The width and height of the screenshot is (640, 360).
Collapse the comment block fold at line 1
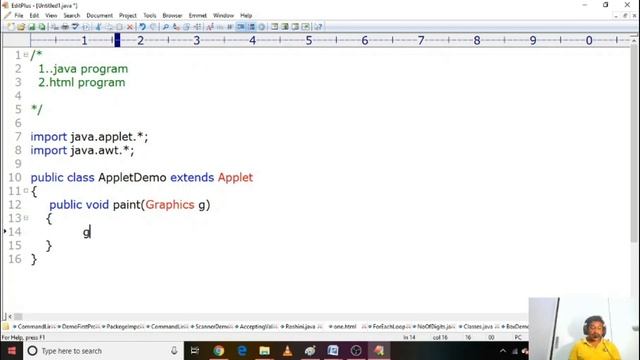coord(26,54)
